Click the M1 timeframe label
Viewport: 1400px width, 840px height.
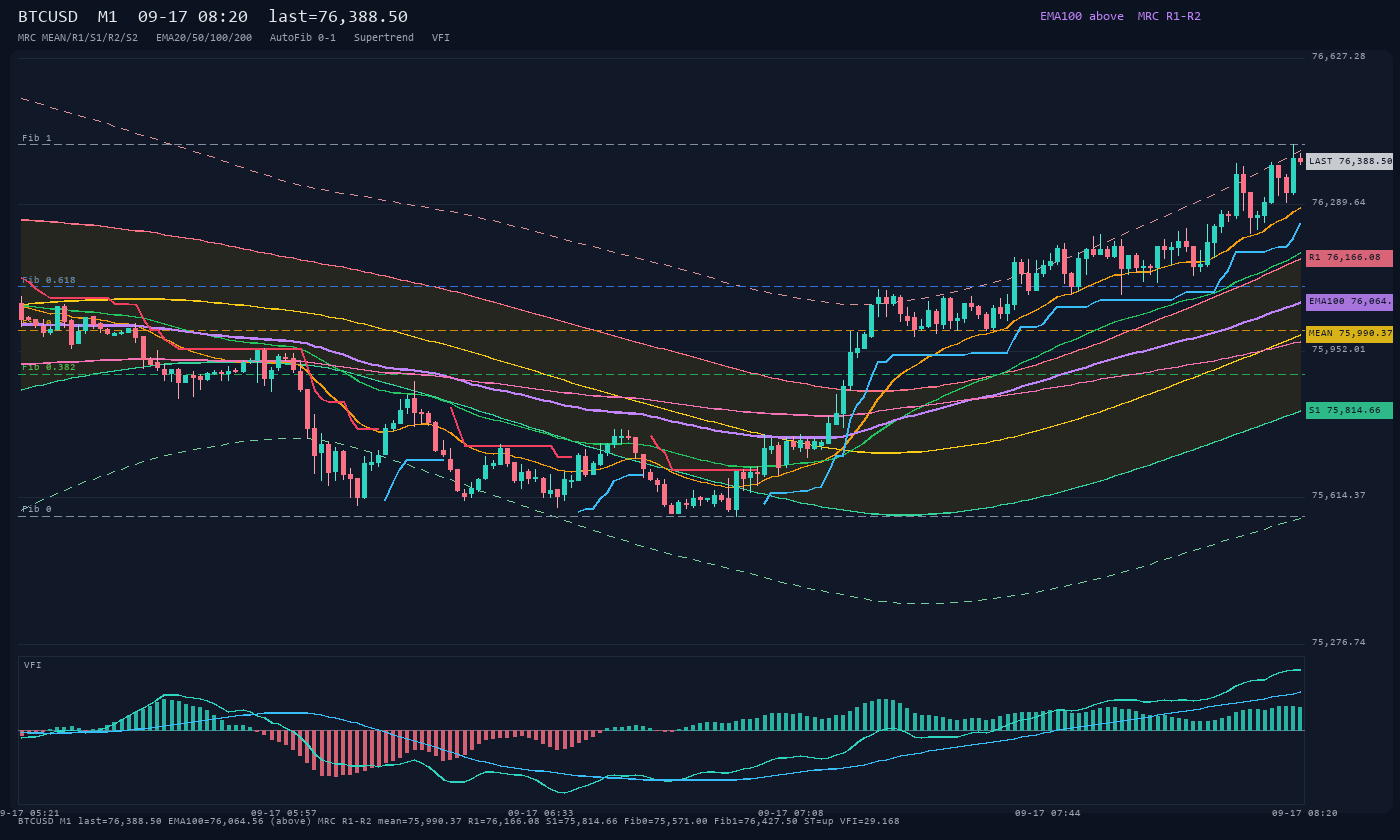[x=107, y=17]
